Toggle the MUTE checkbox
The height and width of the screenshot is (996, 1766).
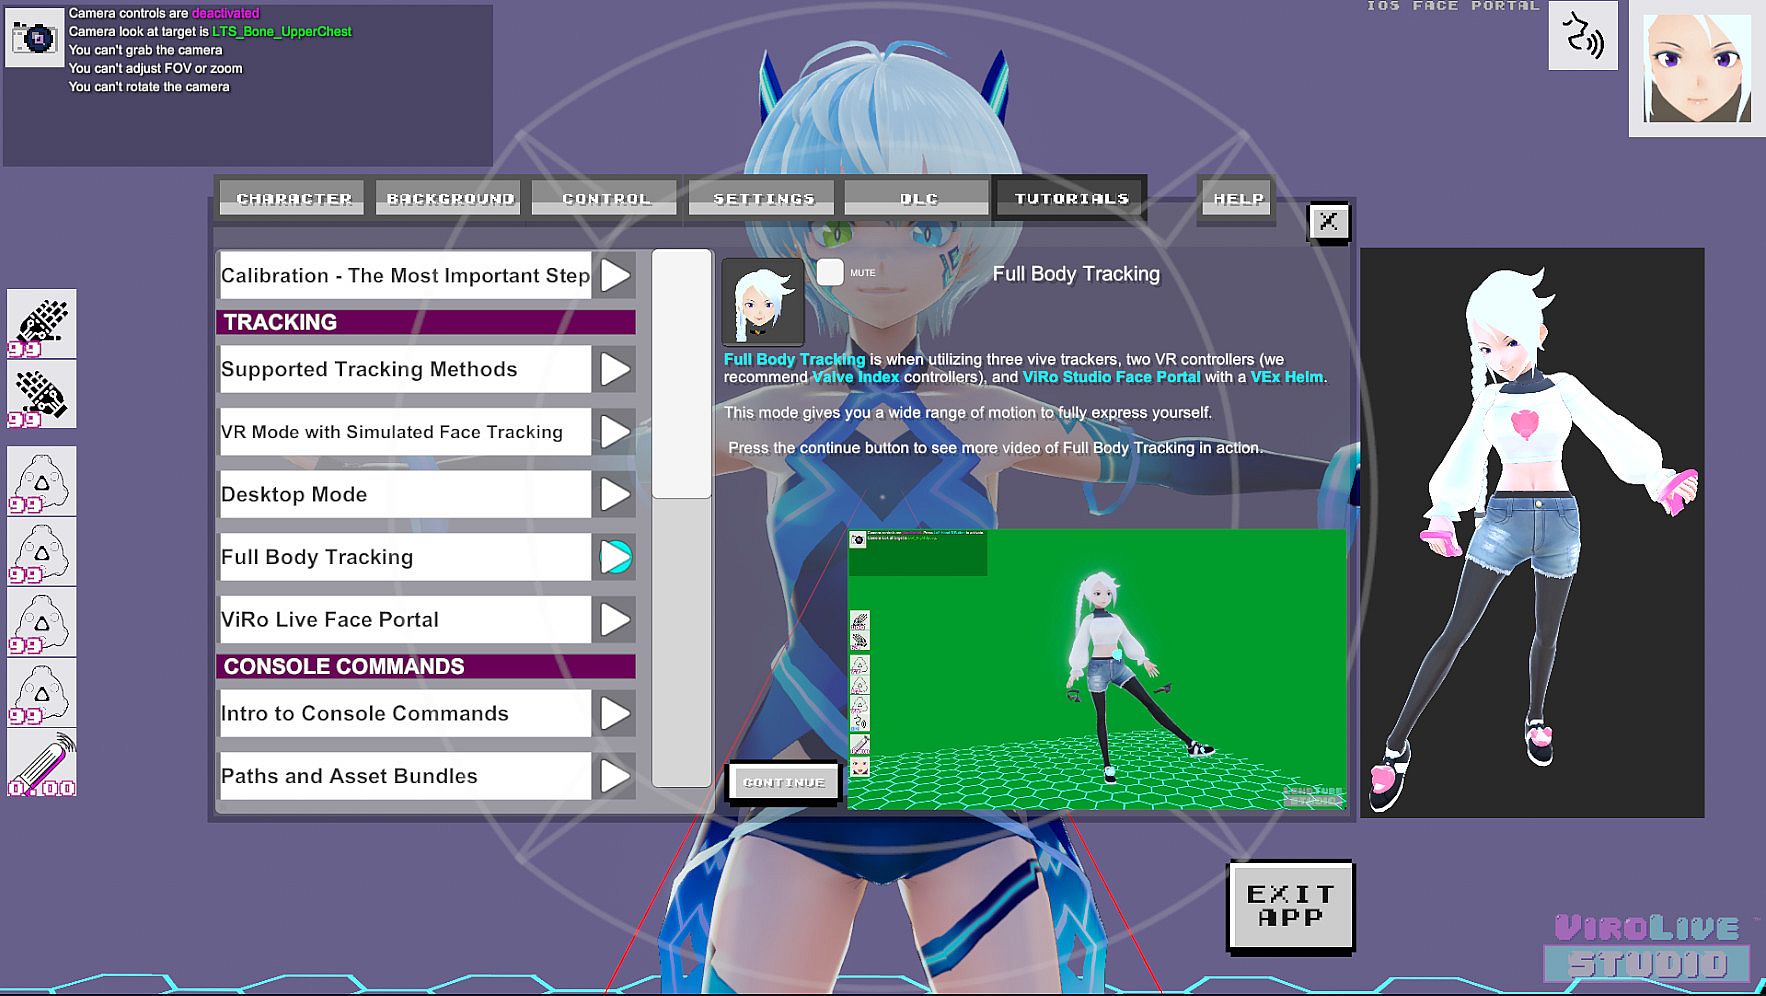[830, 272]
